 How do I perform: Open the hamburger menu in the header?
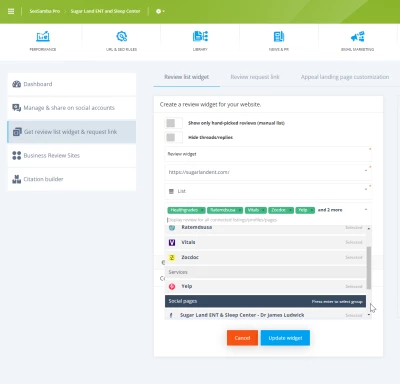(11, 11)
